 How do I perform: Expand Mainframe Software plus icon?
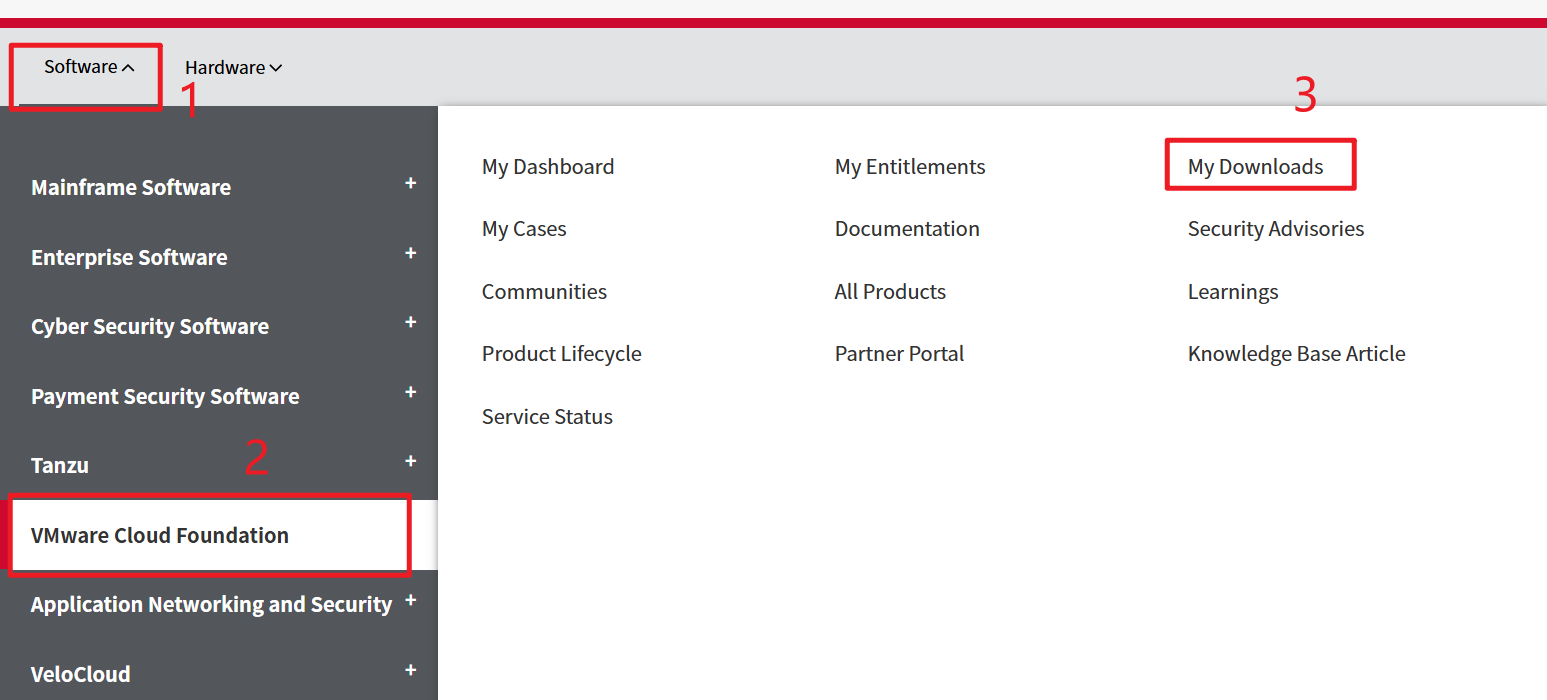[410, 184]
